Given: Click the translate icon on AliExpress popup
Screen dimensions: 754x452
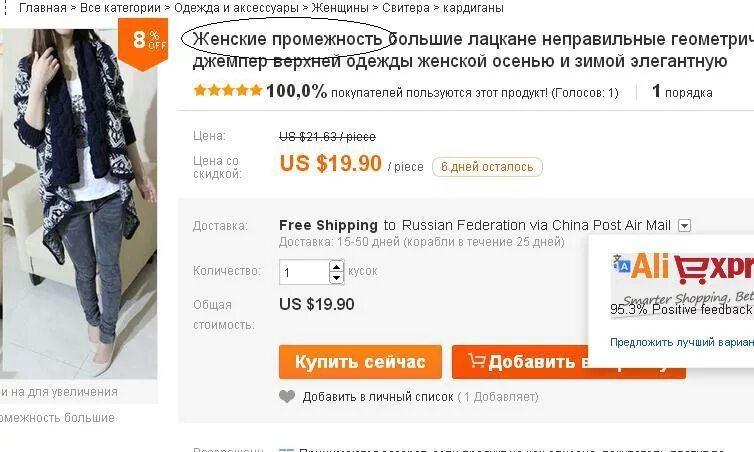Looking at the screenshot, I should (621, 264).
